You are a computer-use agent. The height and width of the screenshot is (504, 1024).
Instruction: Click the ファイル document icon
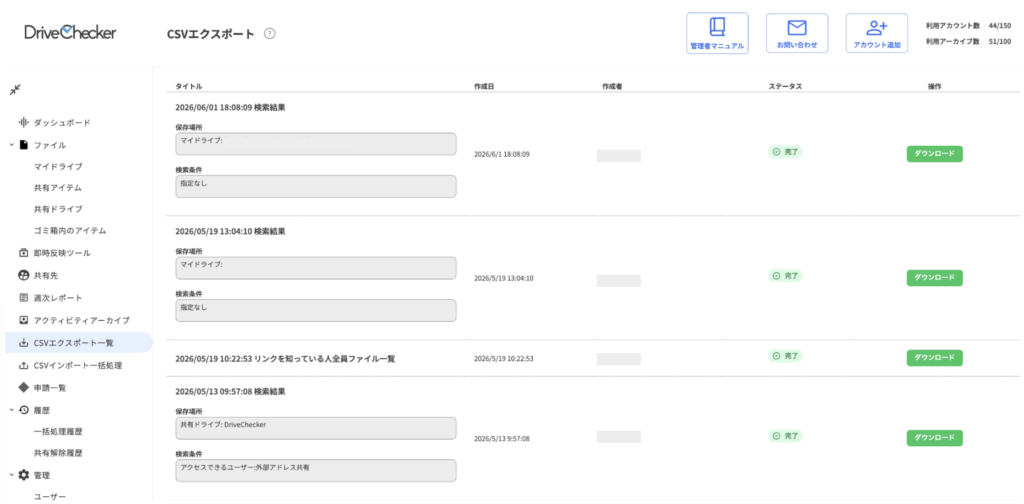24,144
